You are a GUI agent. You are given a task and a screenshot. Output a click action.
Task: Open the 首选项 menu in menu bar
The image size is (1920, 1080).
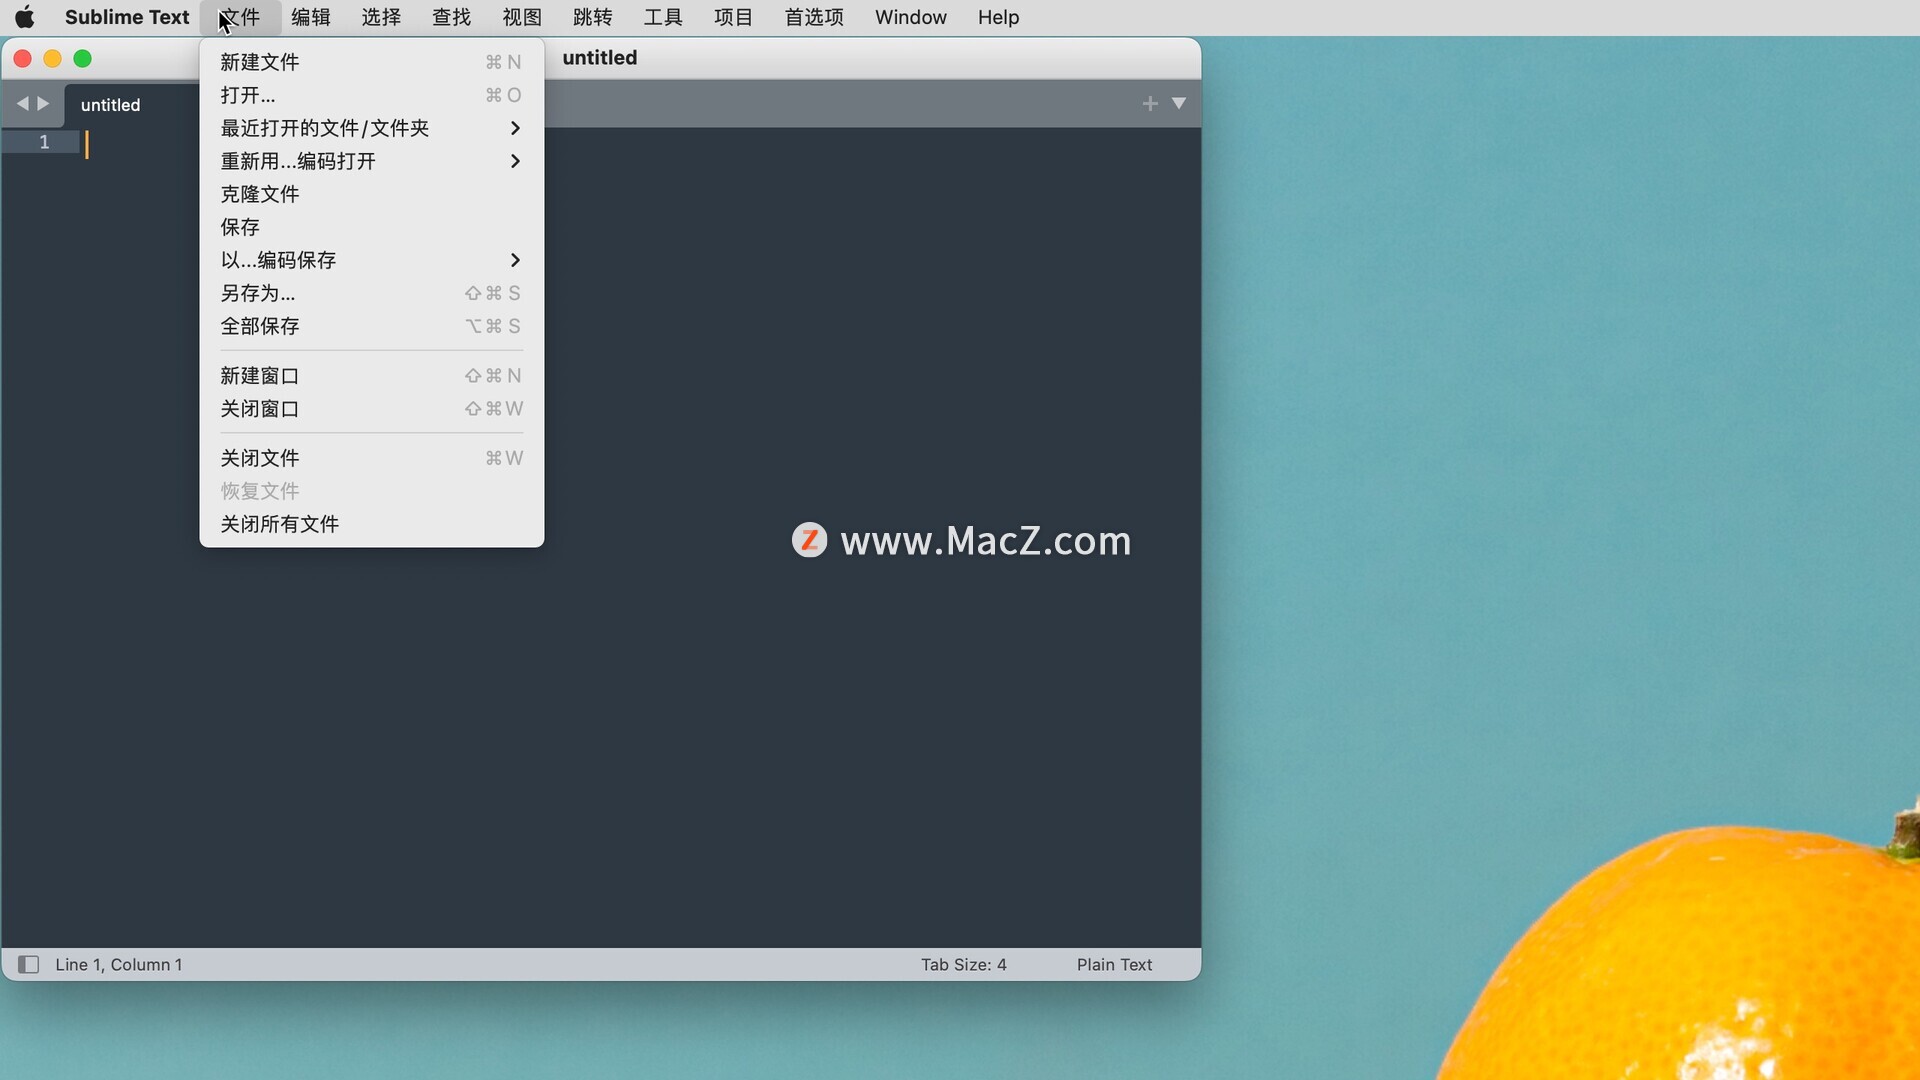click(813, 17)
